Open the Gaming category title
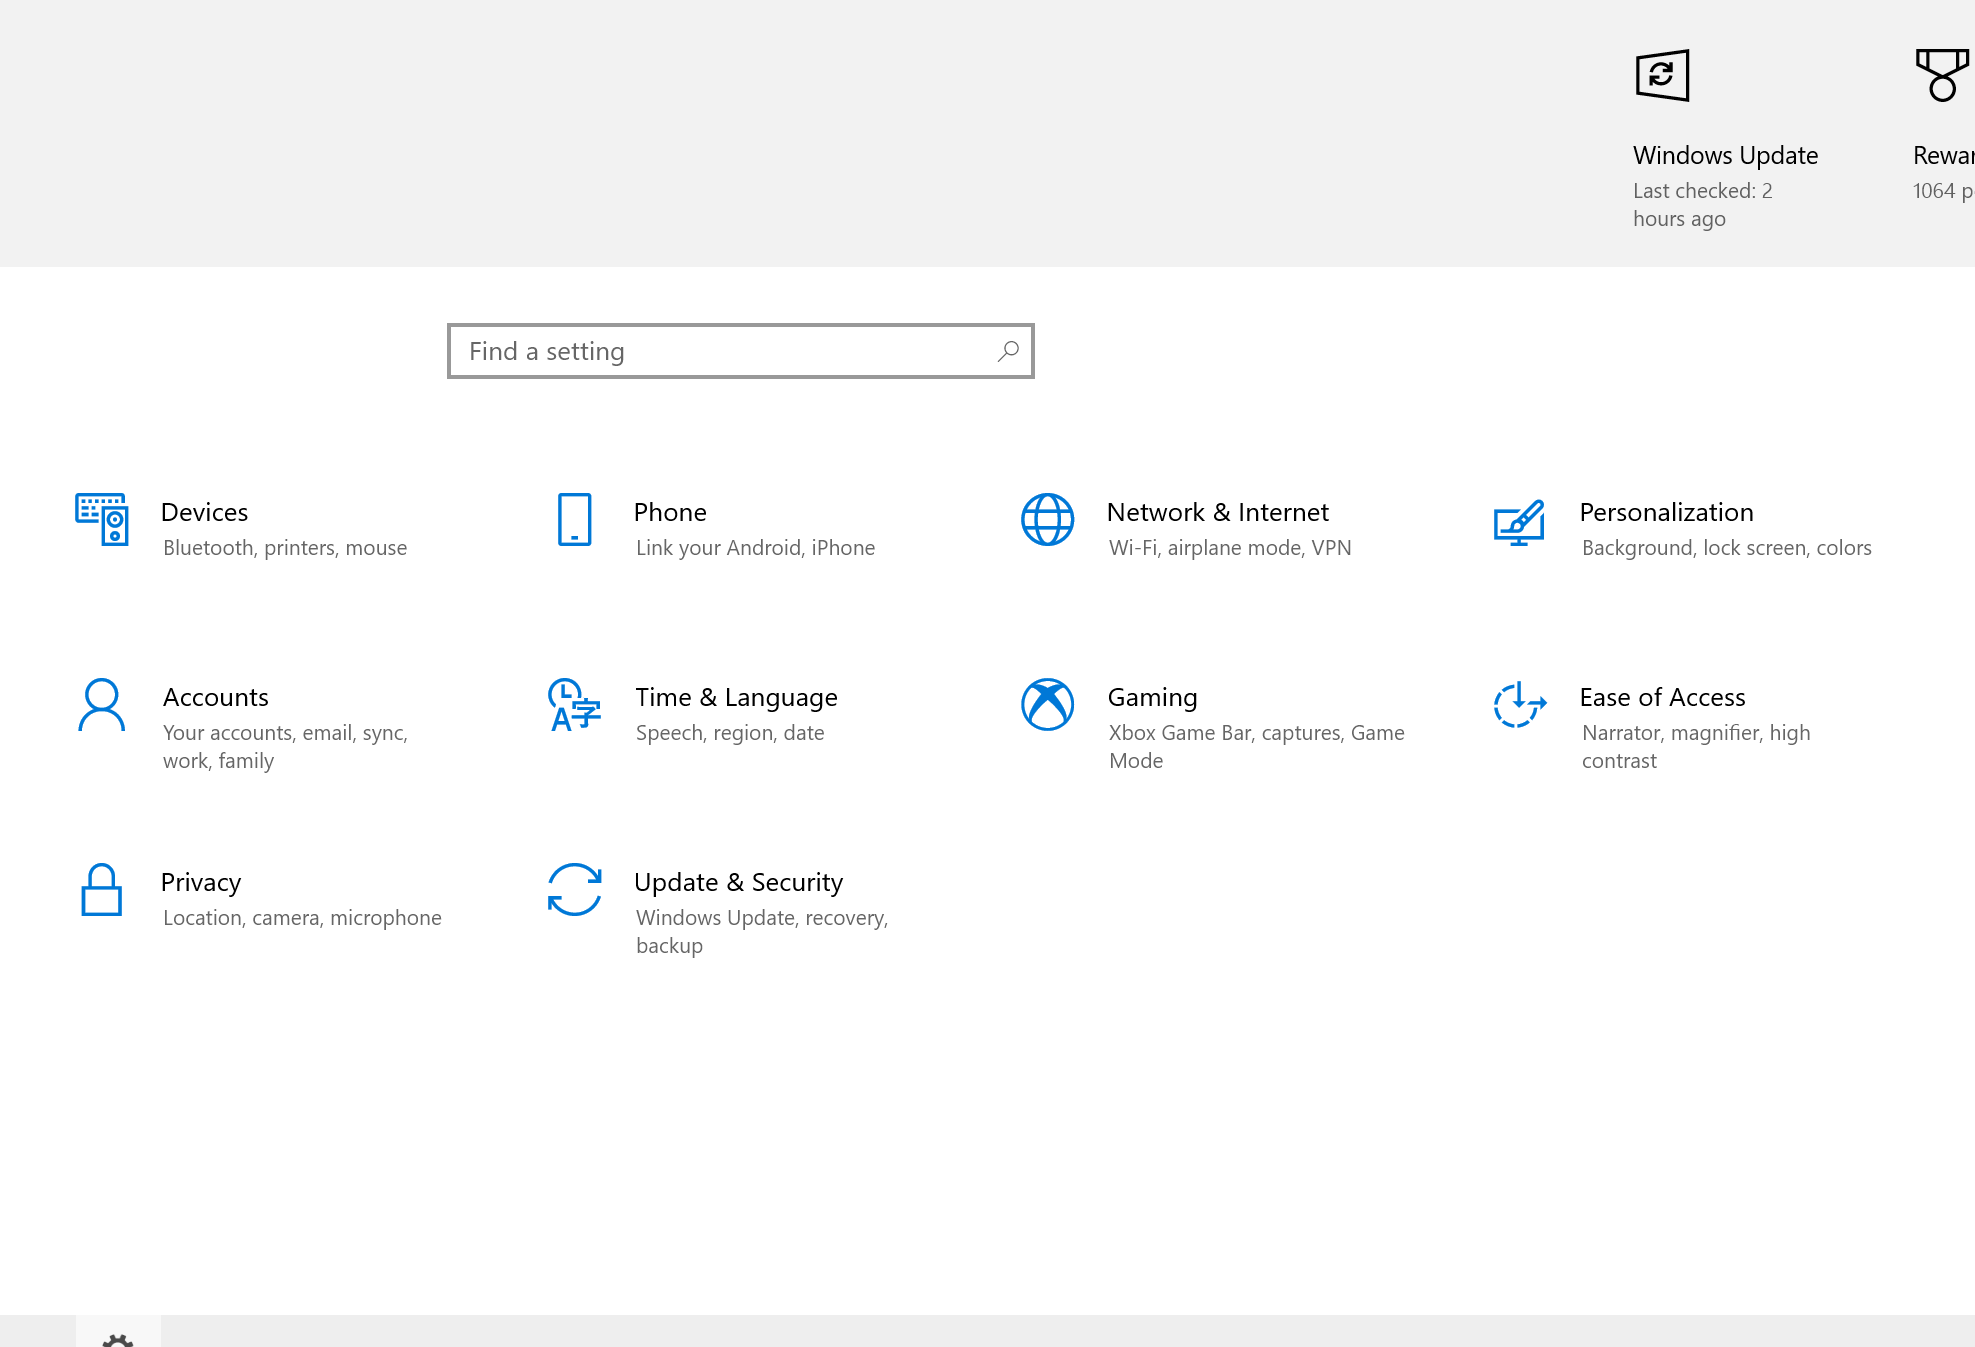Image resolution: width=1975 pixels, height=1347 pixels. (1152, 697)
